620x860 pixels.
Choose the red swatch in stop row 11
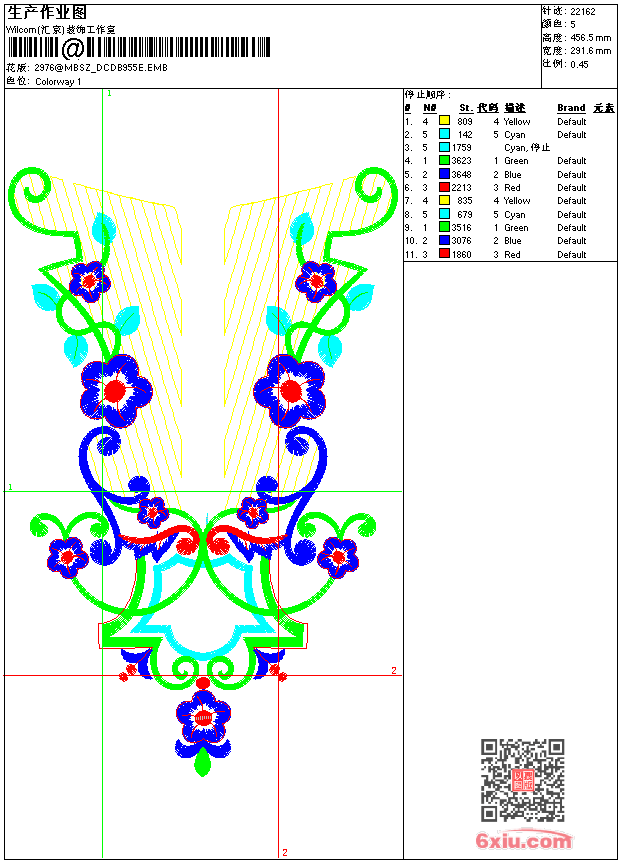(444, 254)
